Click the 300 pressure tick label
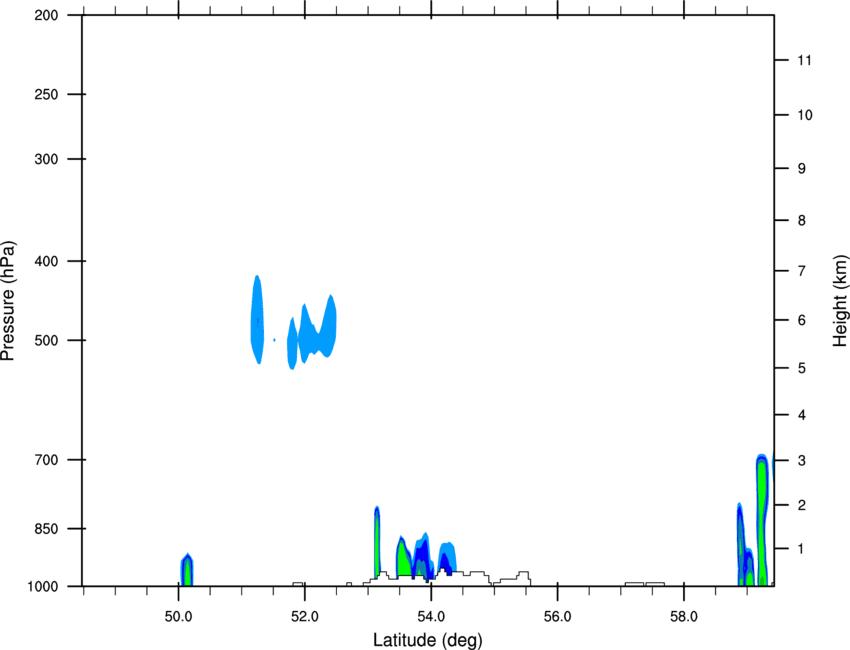Screen dimensions: 850x650 (x=46, y=159)
